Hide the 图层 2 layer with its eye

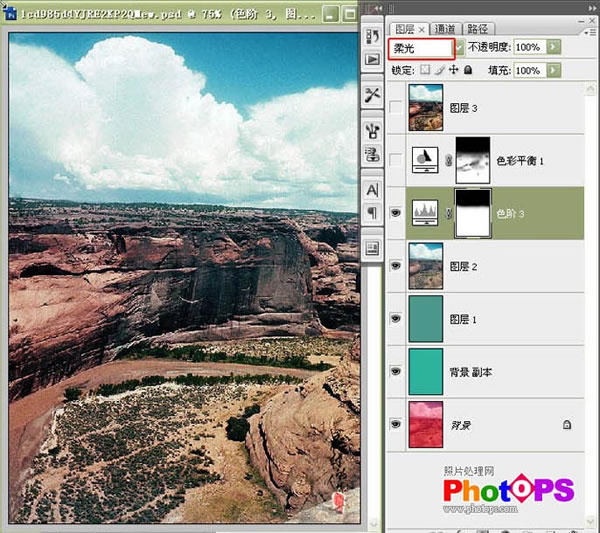pyautogui.click(x=396, y=265)
